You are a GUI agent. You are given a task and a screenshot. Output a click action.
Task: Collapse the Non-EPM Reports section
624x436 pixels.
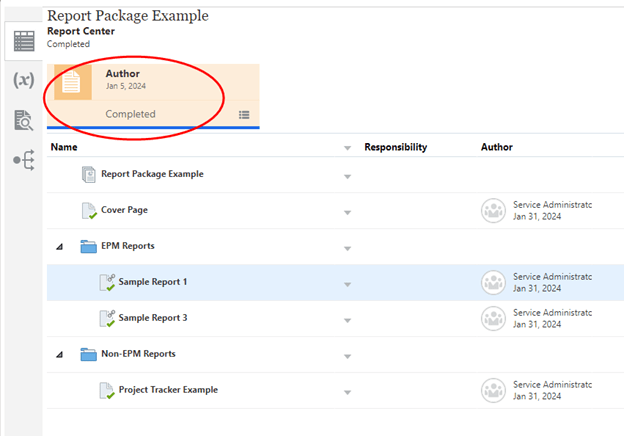(58, 354)
